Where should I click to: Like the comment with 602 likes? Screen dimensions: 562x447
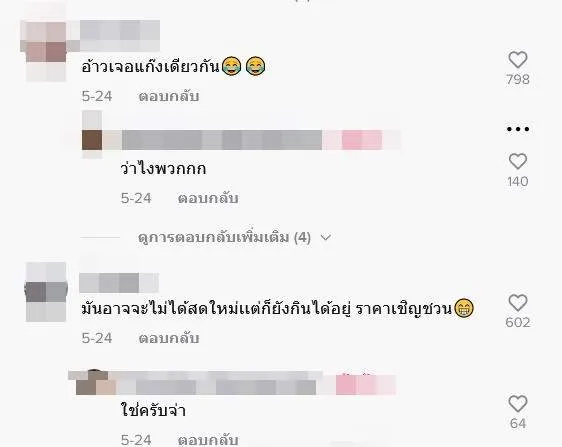(518, 303)
